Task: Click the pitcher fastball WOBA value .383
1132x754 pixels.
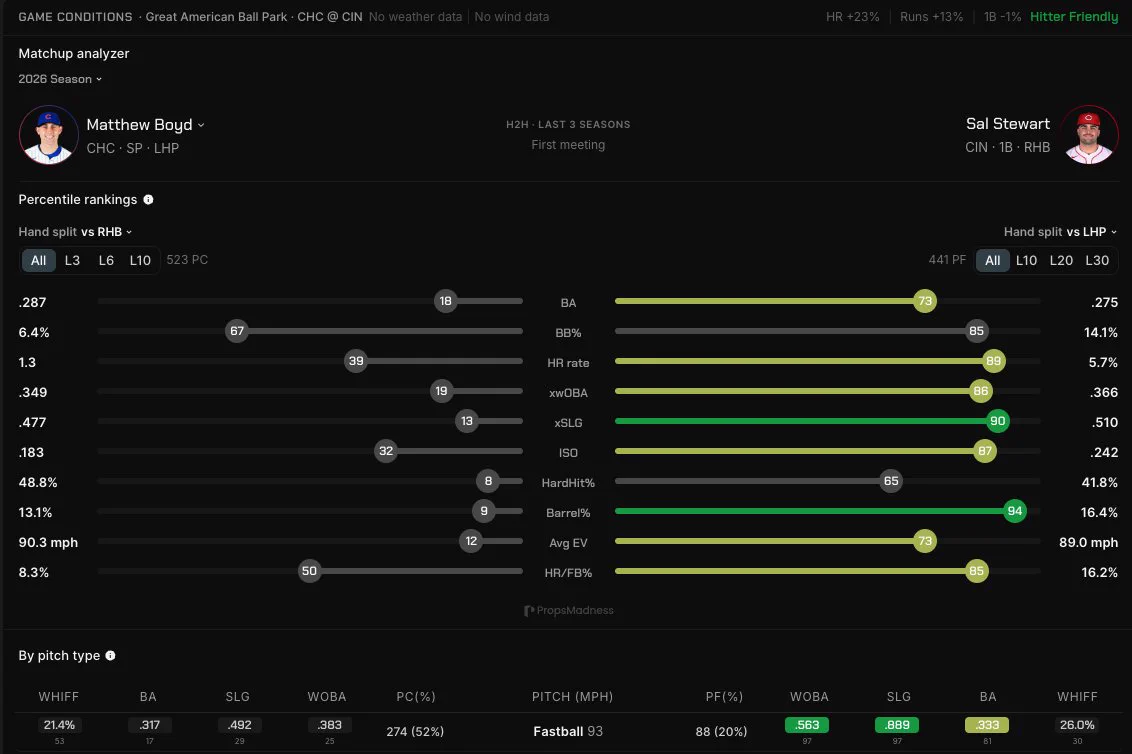Action: point(329,725)
